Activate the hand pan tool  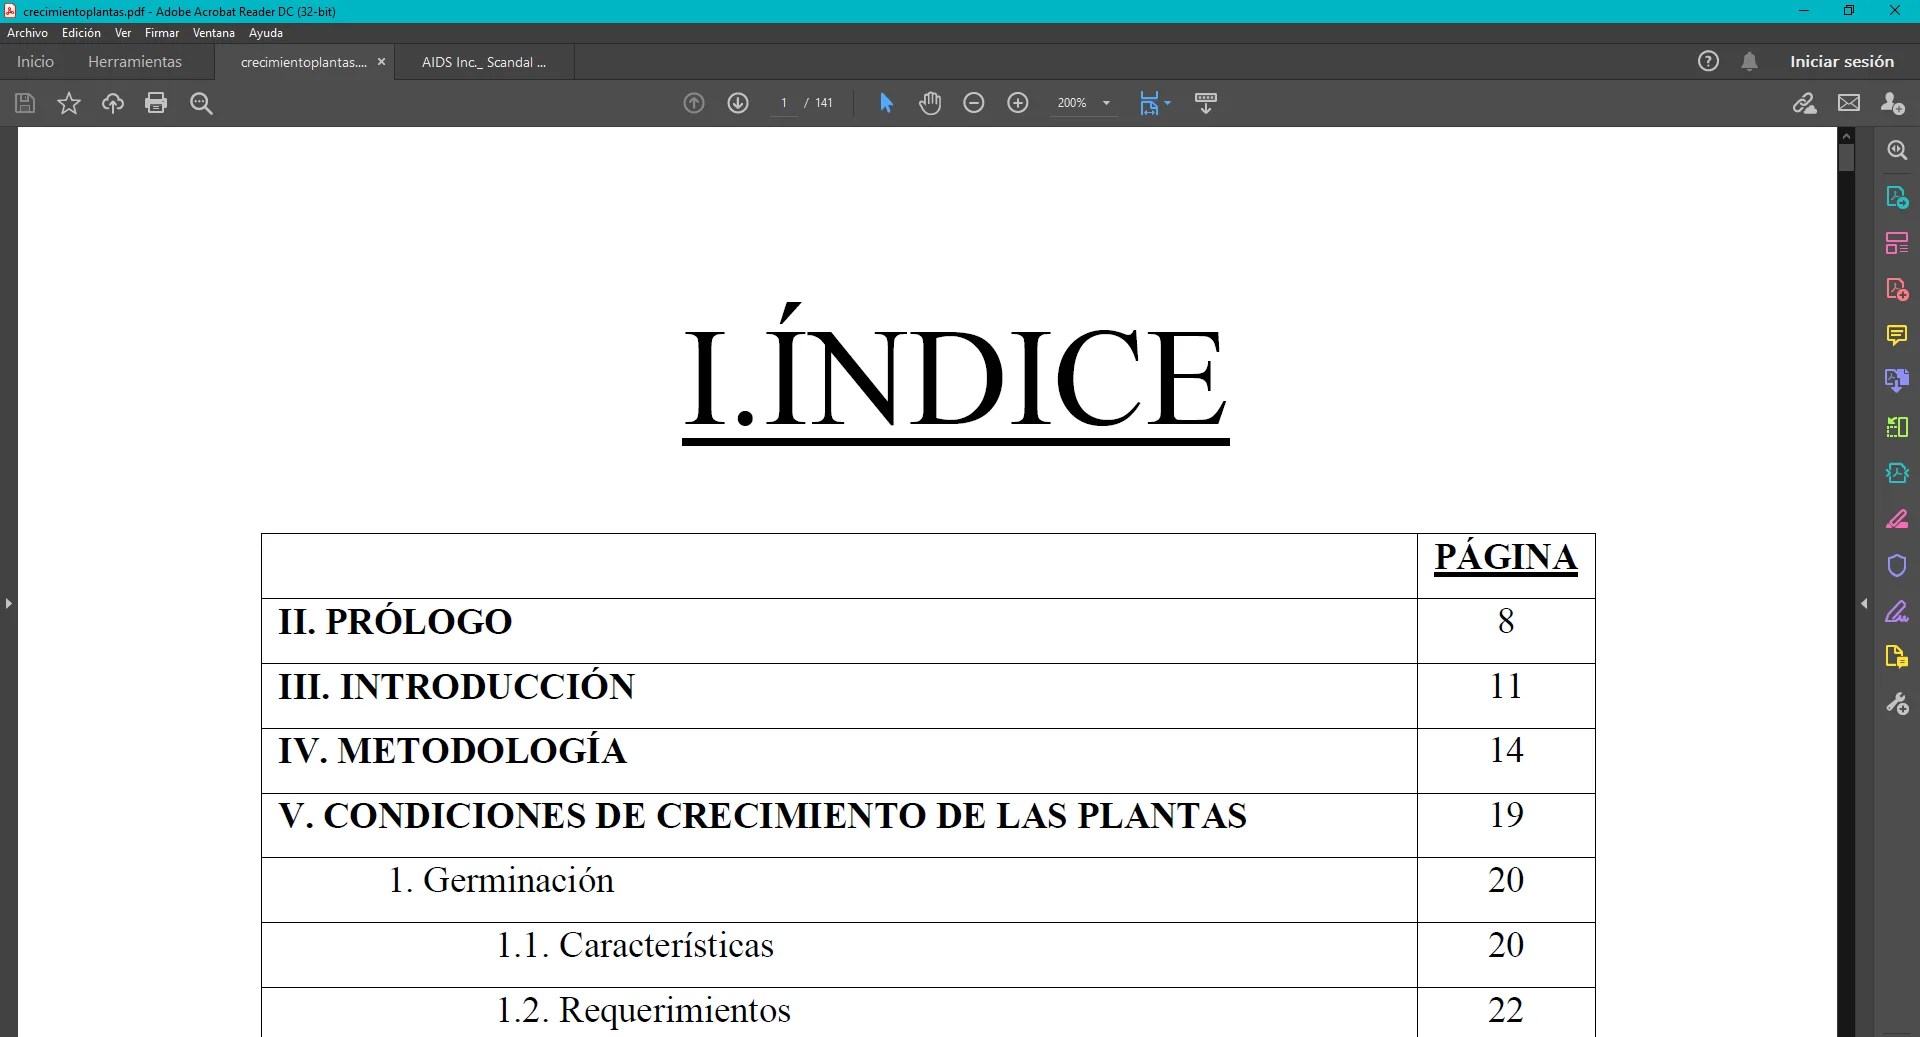(930, 103)
